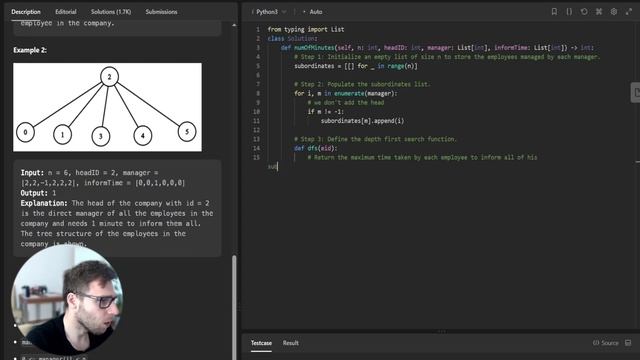Click the 'Example 2:' heading
Viewport: 640px width, 360px height.
(30, 50)
